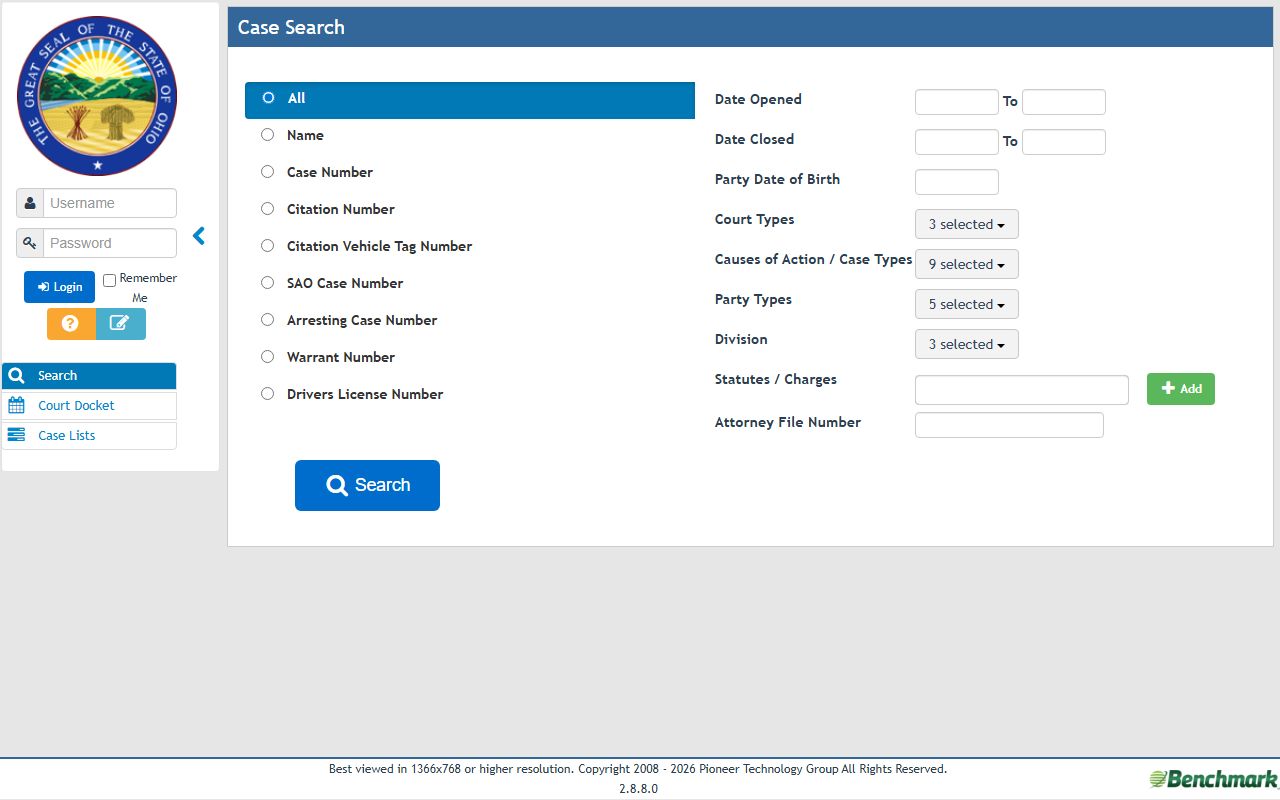1280x800 pixels.
Task: Click the calendar icon for Court Docket
Action: pos(16,405)
